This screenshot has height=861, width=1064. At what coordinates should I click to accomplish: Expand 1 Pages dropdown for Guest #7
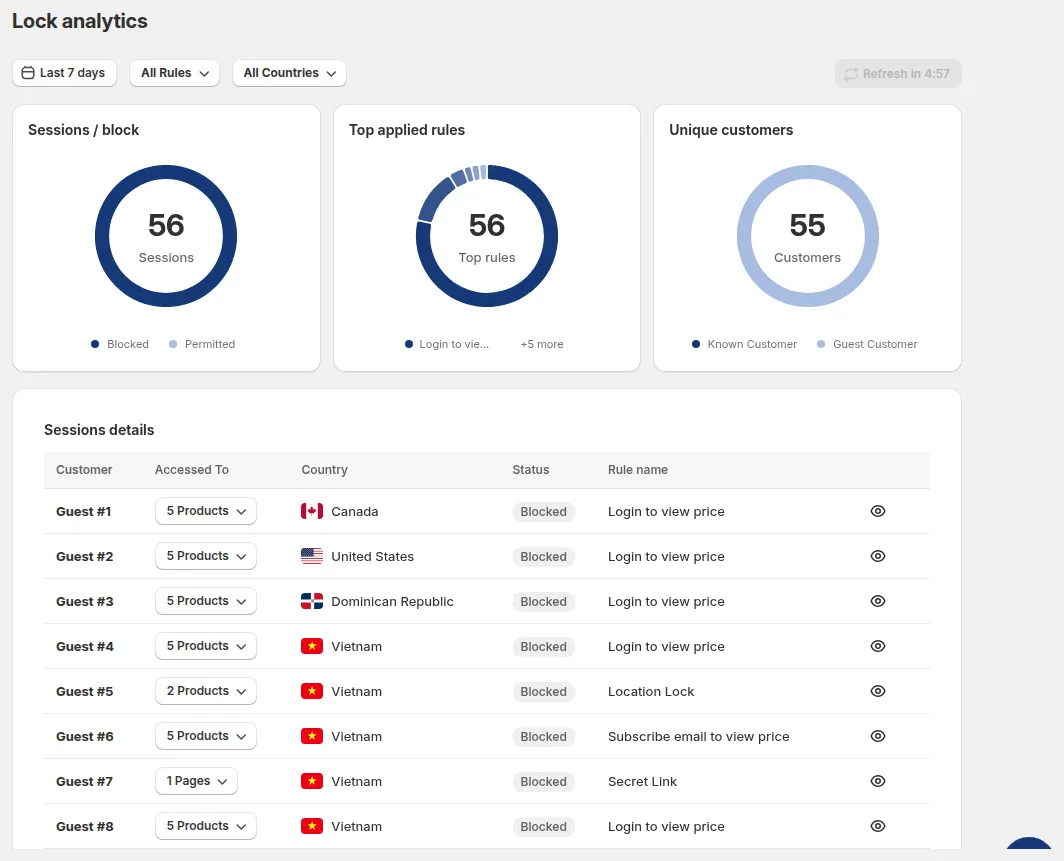196,781
